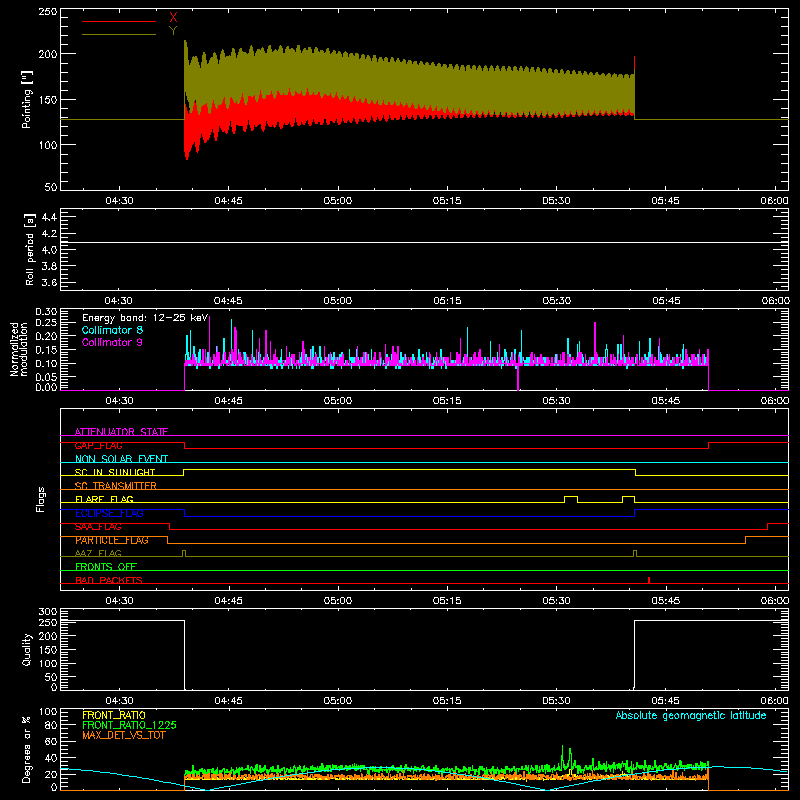The height and width of the screenshot is (800, 800).
Task: Click the FLARE_FLAG label
Action: tap(104, 499)
